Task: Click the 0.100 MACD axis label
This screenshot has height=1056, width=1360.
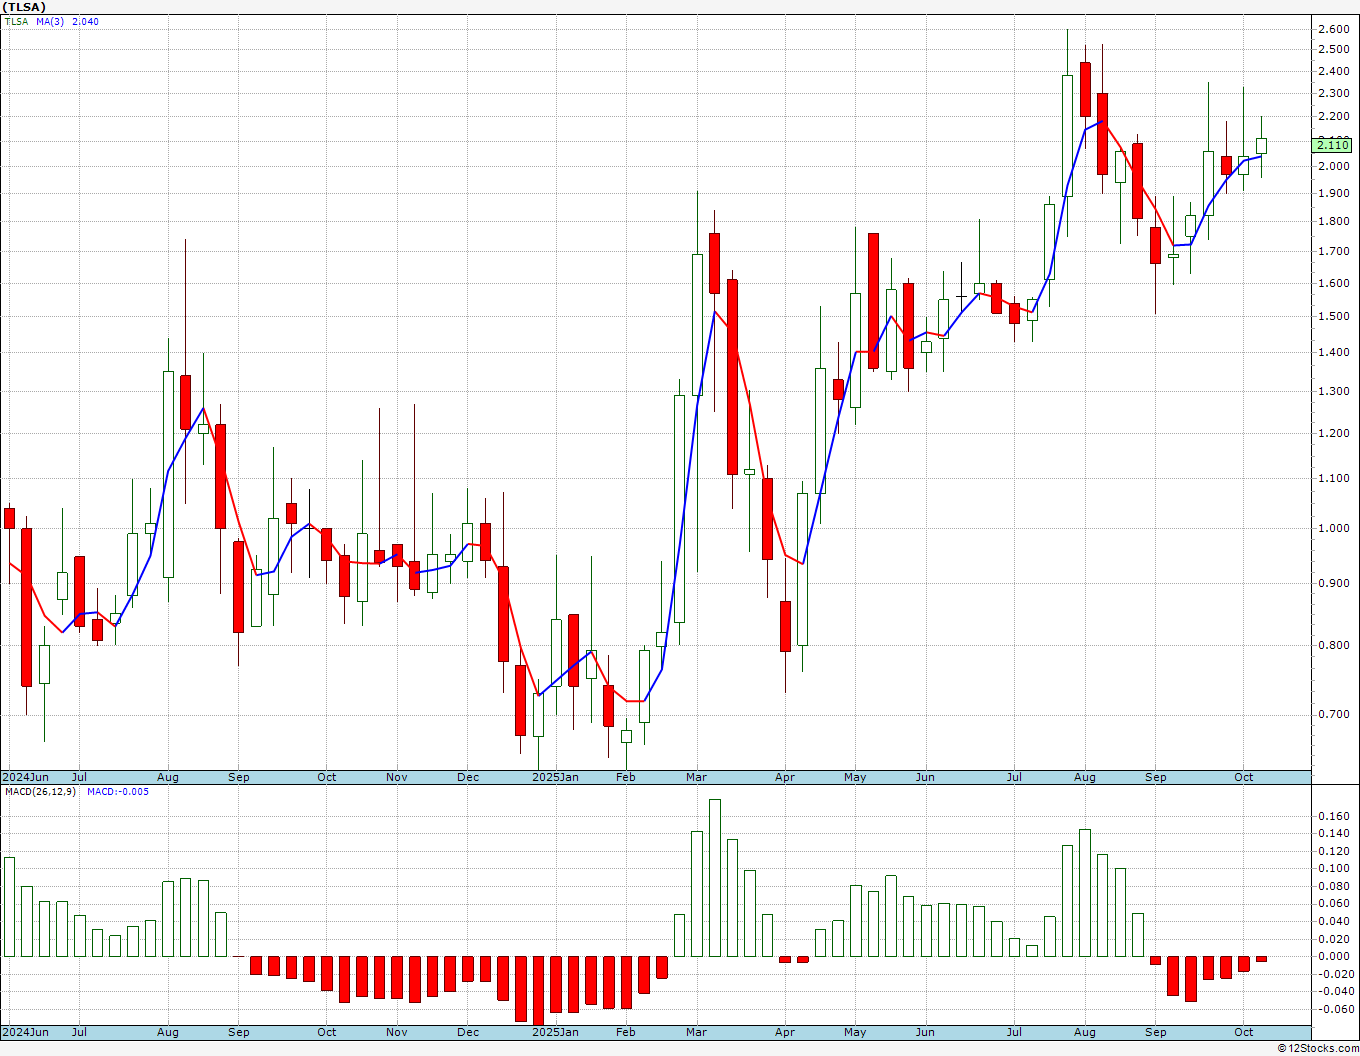Action: point(1333,868)
